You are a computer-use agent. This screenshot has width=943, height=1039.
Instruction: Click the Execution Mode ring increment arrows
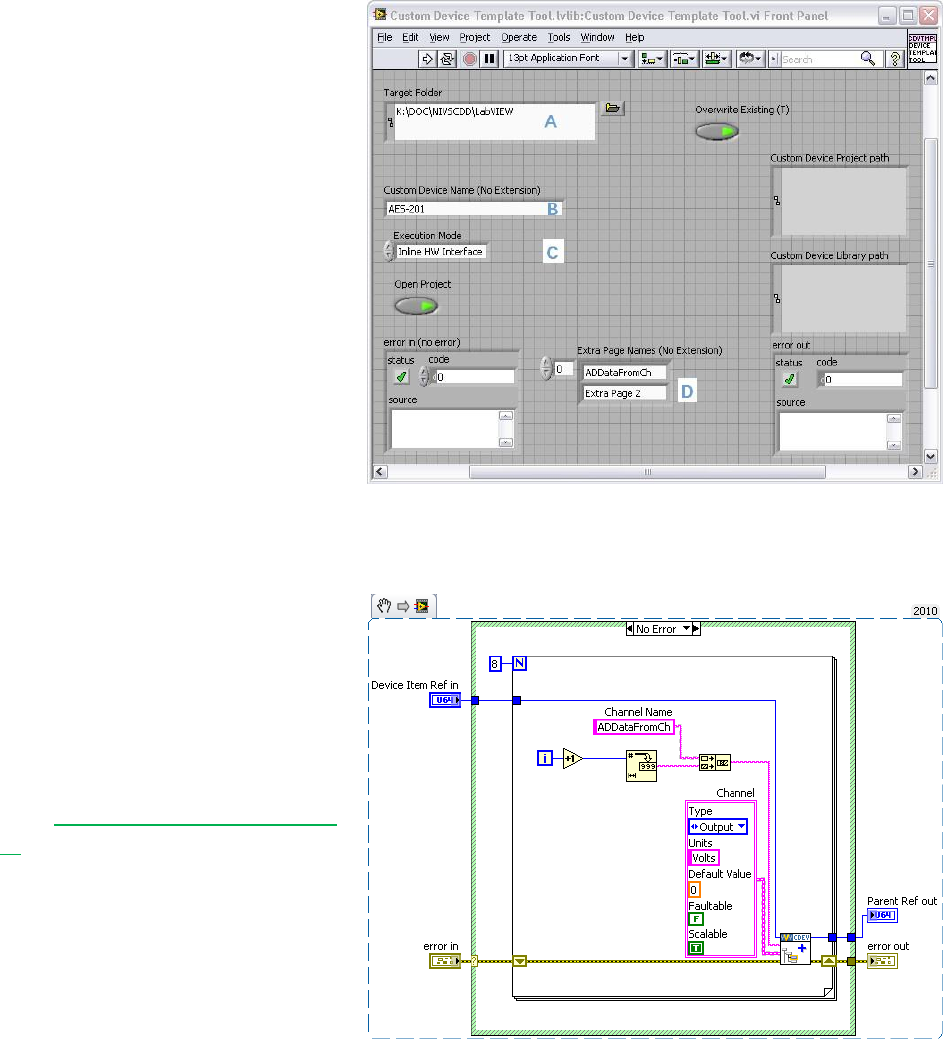[389, 251]
